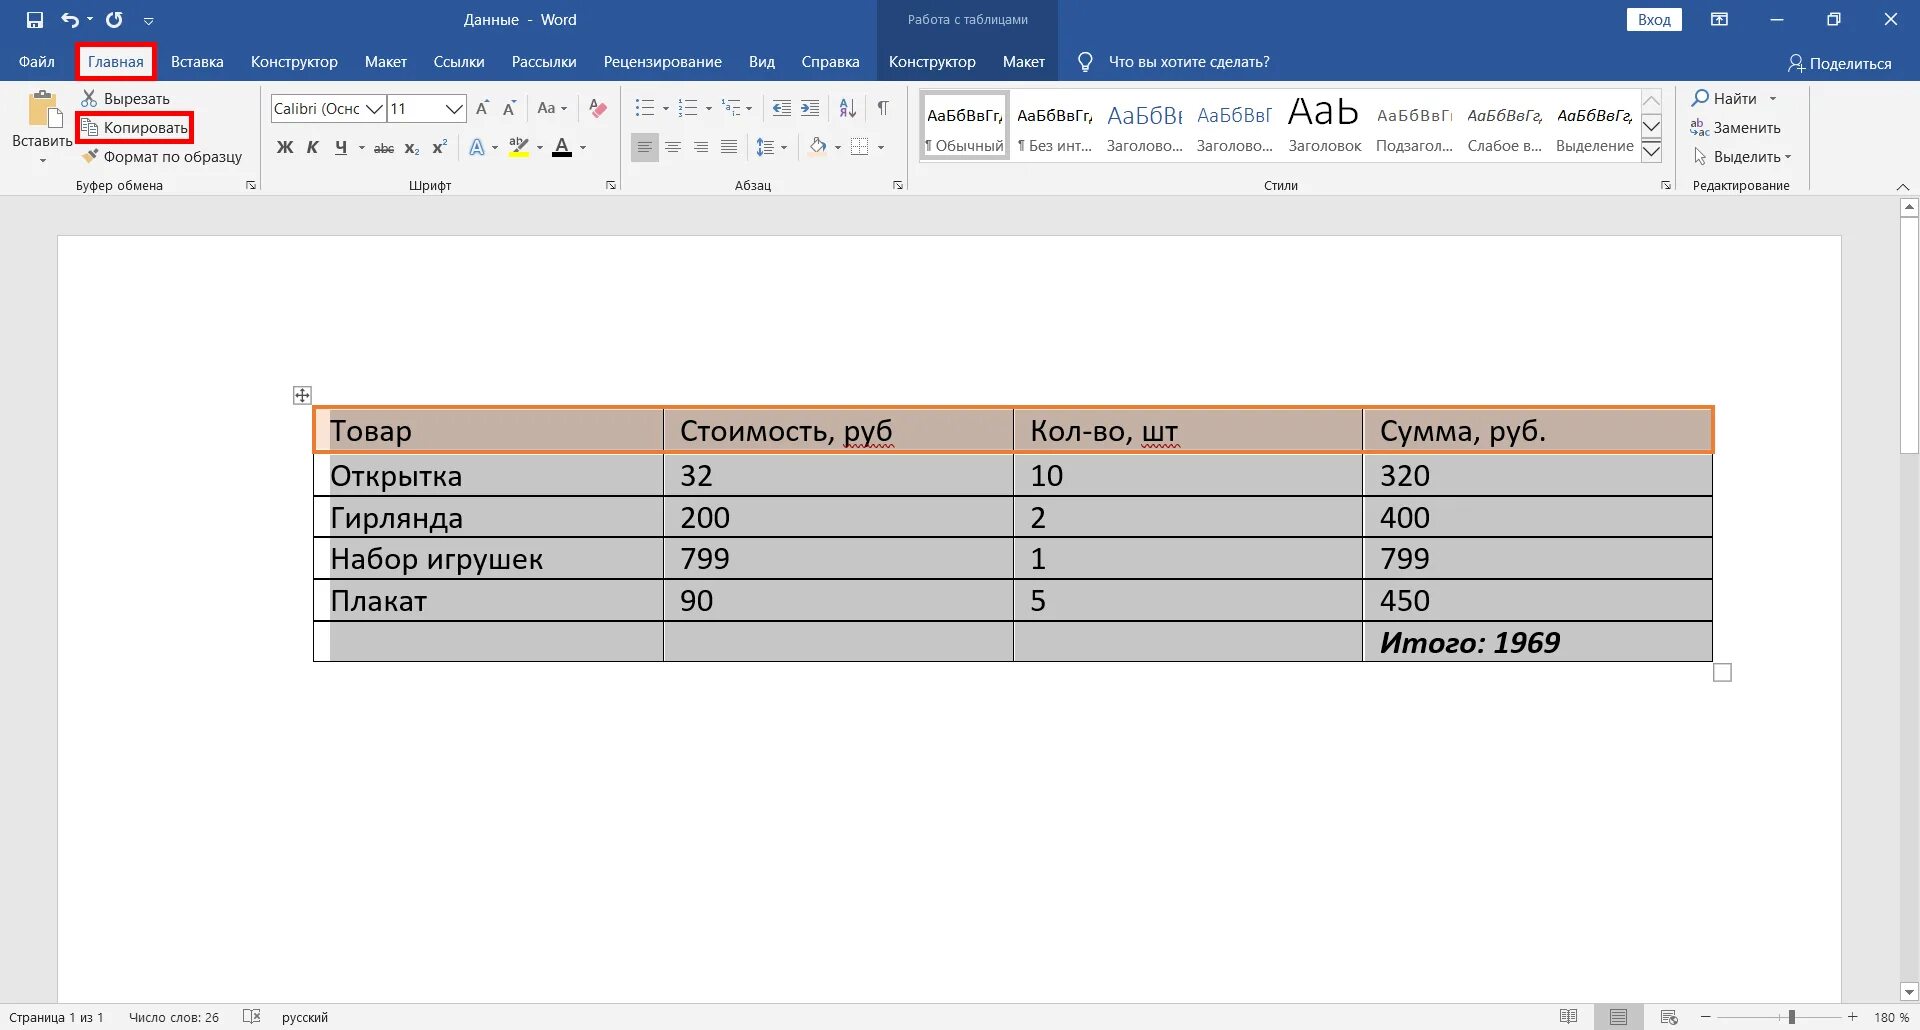The image size is (1920, 1030).
Task: Collapse the ribbon with the chevron
Action: [x=1903, y=187]
